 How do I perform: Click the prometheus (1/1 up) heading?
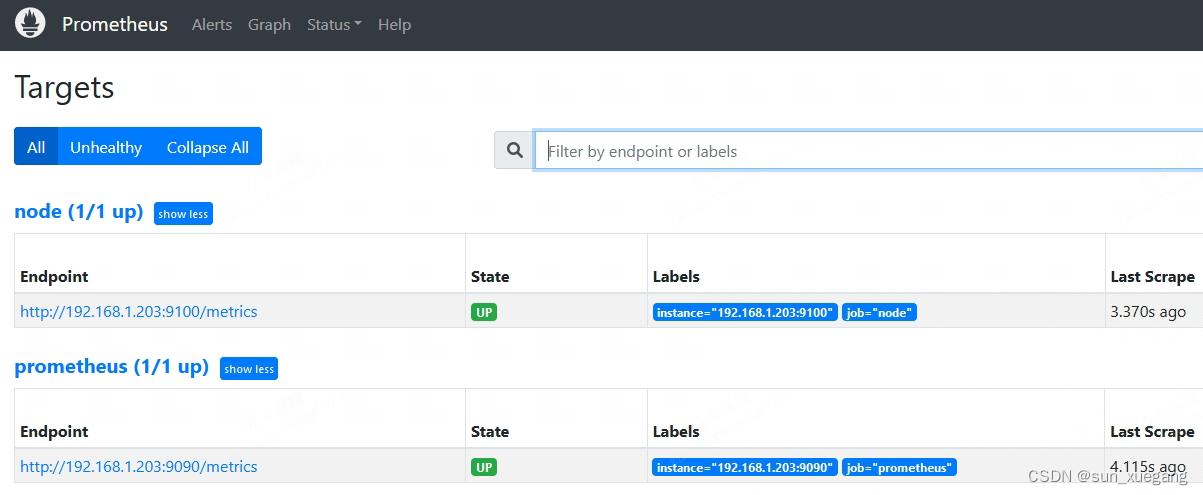click(112, 366)
